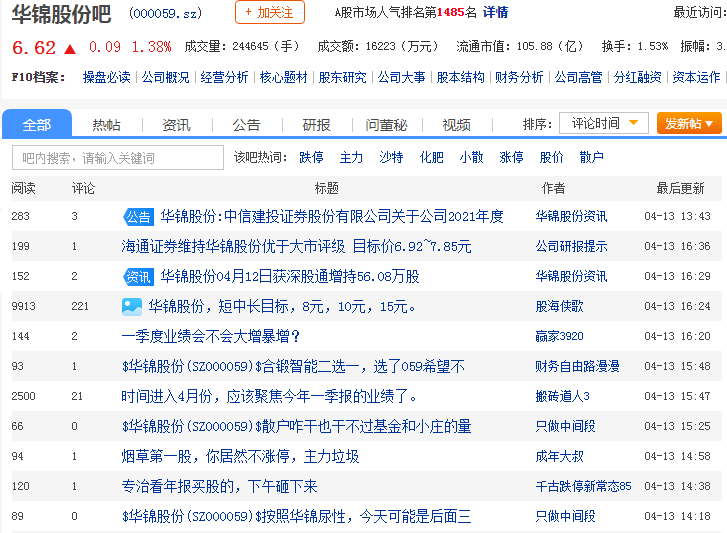727x533 pixels.
Task: Open the 评论时间 sort dropdown
Action: pos(604,123)
